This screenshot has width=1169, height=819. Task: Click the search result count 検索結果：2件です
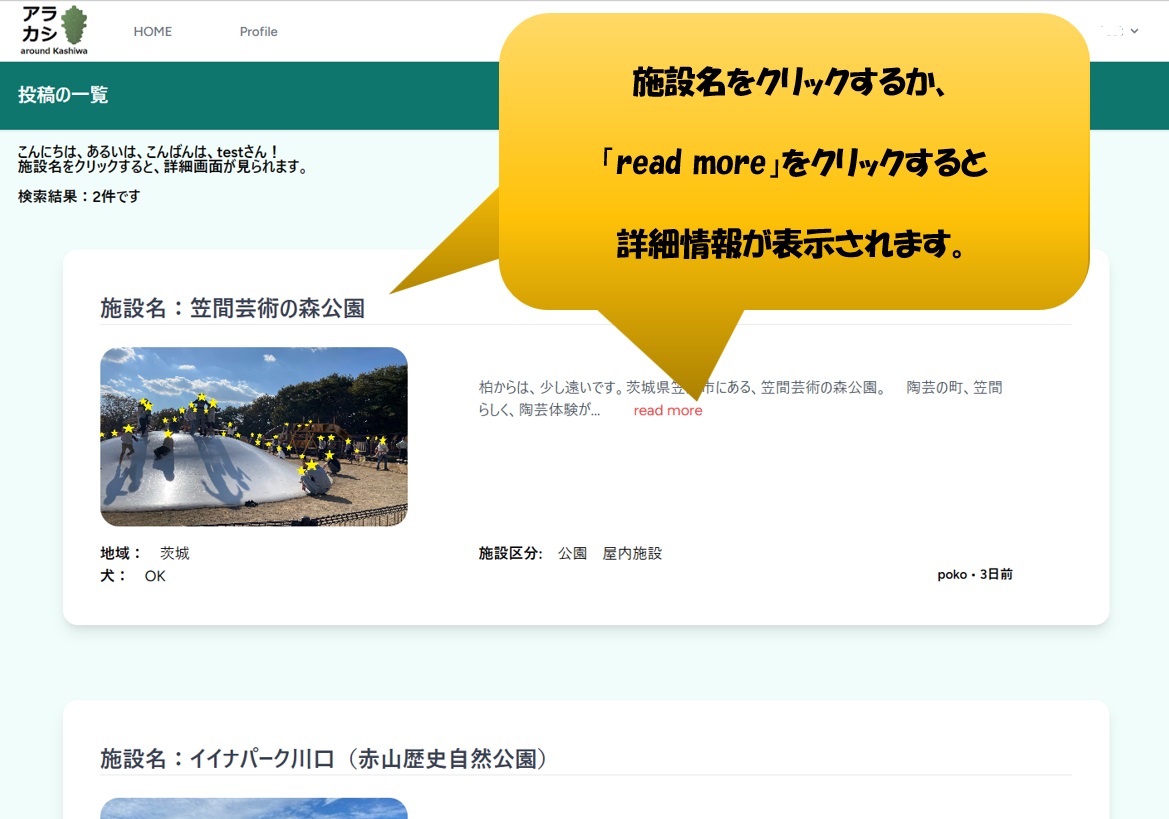point(79,197)
